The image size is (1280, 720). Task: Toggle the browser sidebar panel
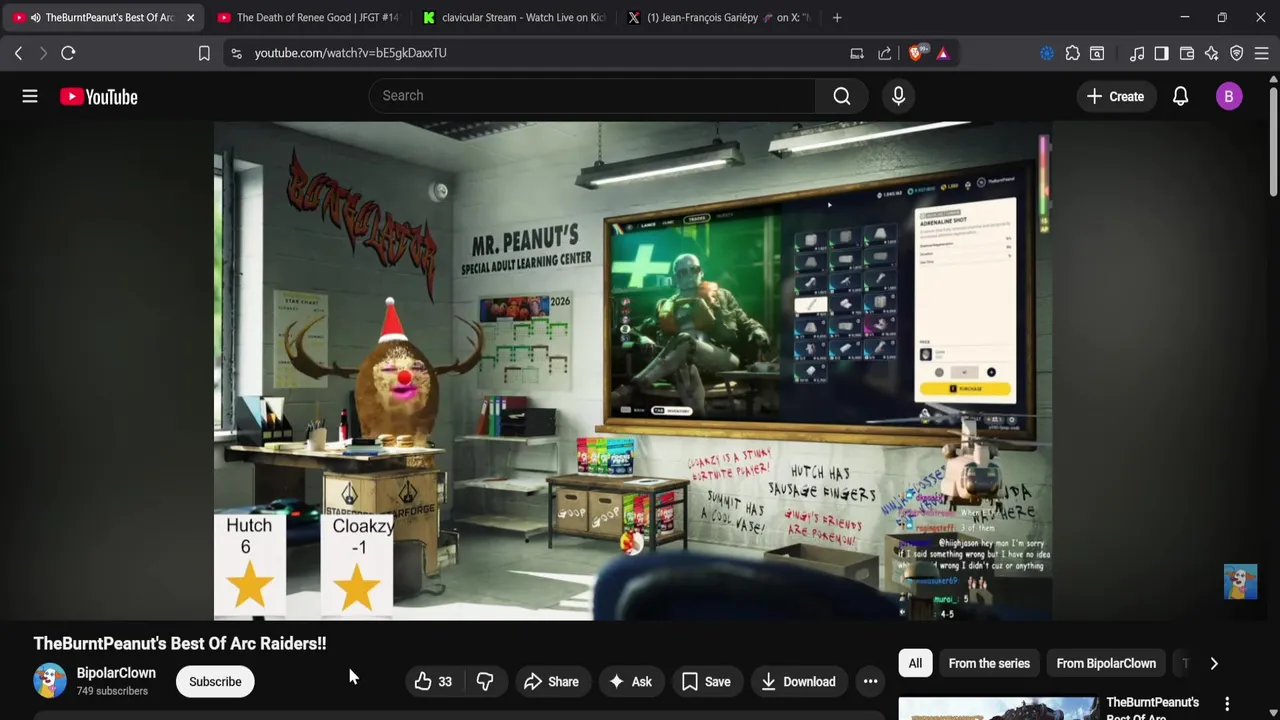click(x=1161, y=53)
